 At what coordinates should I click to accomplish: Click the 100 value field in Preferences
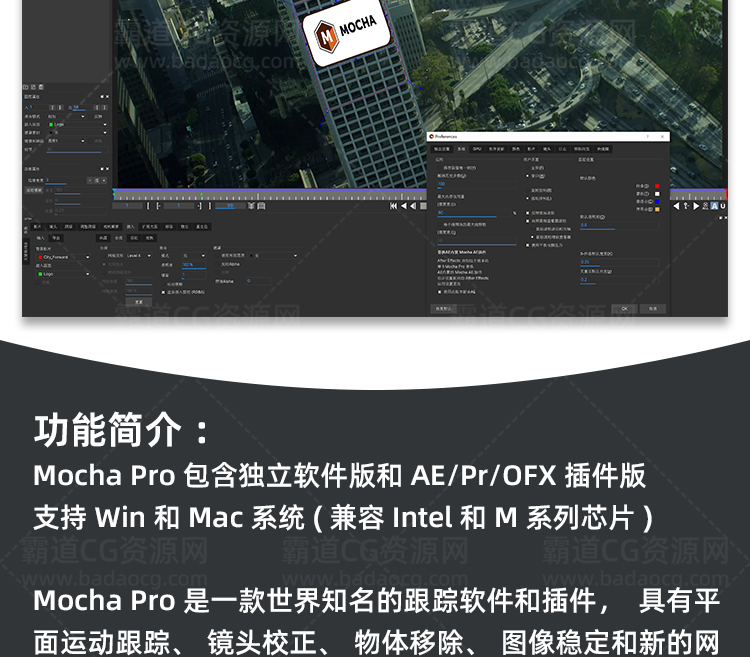coord(476,185)
